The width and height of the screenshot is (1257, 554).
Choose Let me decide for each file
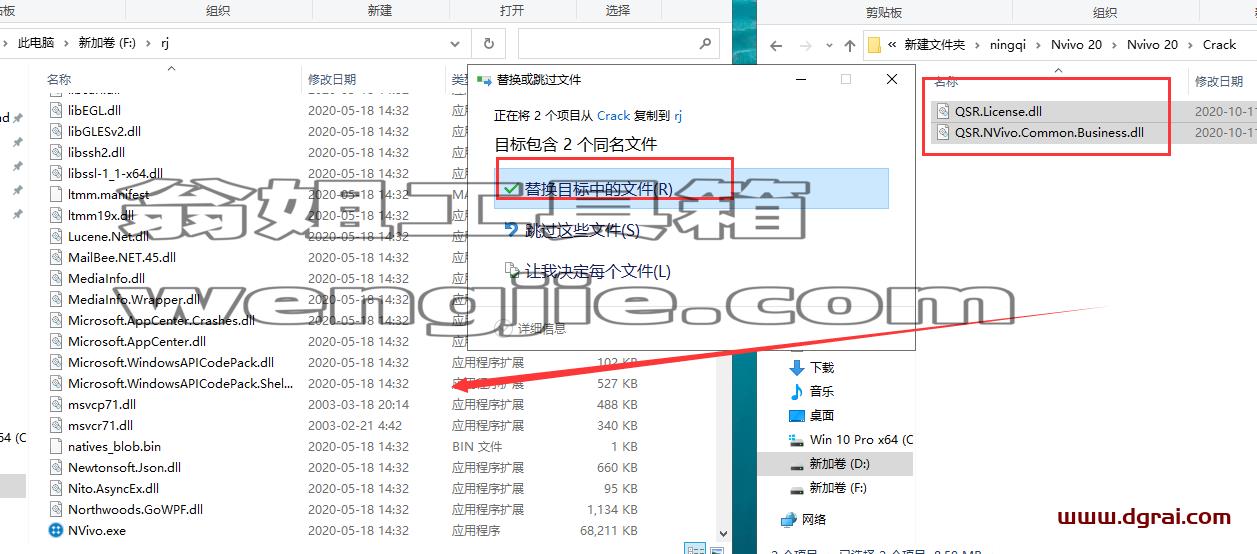click(x=588, y=271)
